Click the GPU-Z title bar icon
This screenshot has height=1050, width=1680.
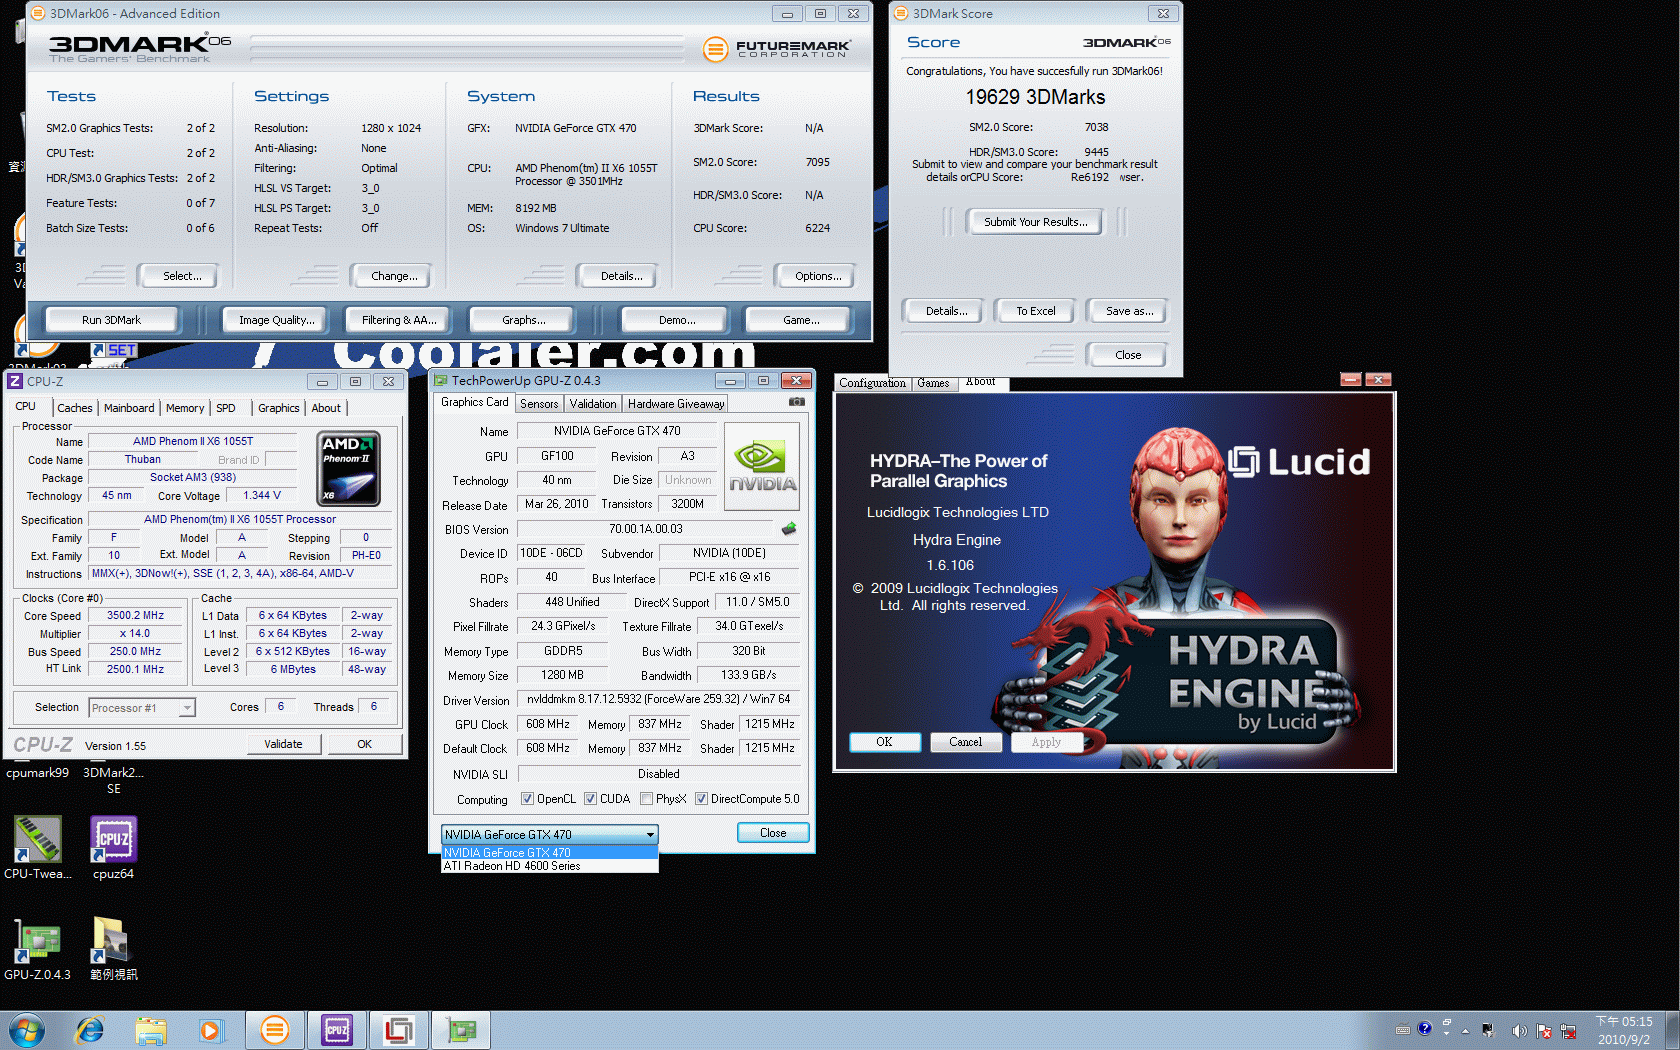coord(441,380)
